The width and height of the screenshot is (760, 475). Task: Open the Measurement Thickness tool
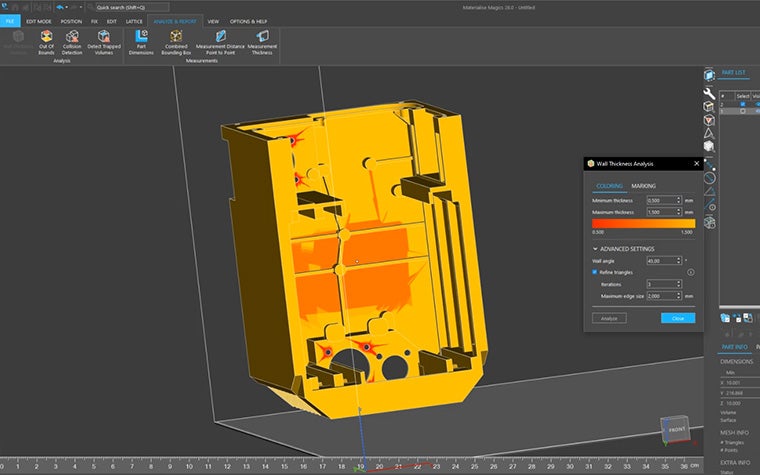[x=262, y=38]
